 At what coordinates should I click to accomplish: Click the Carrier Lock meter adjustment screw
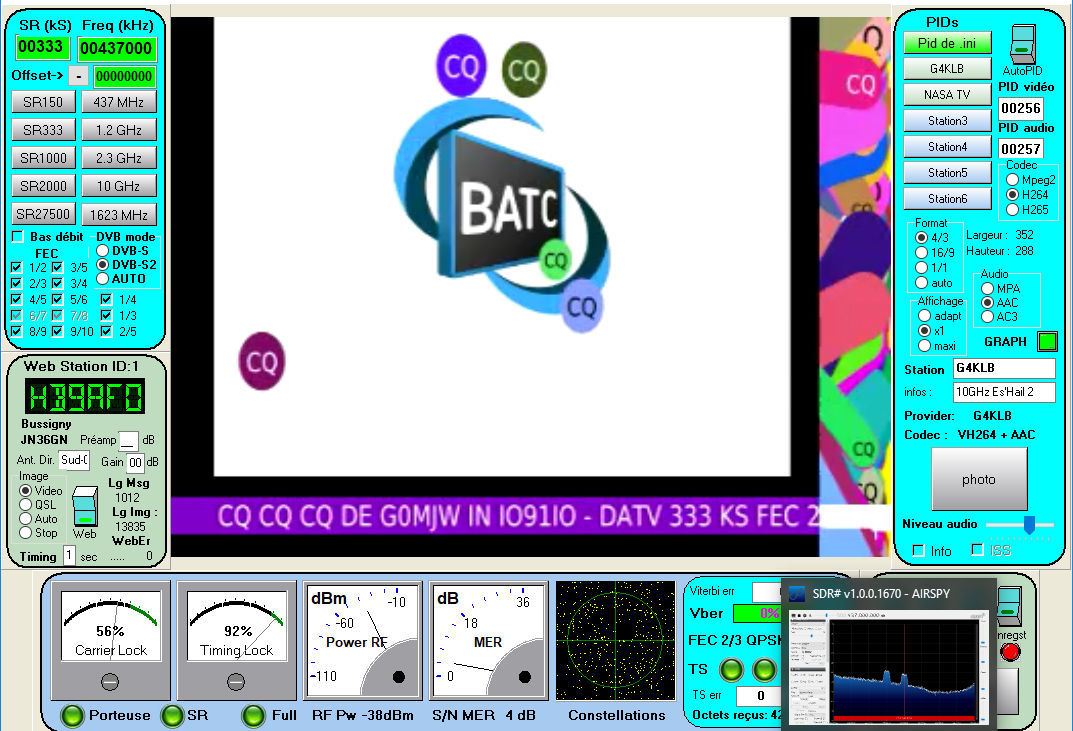pyautogui.click(x=110, y=681)
